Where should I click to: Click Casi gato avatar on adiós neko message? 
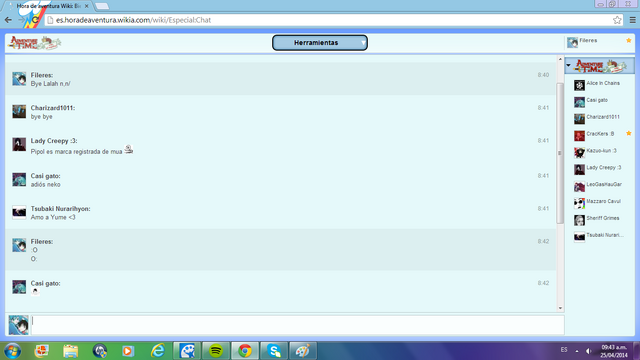click(x=19, y=179)
